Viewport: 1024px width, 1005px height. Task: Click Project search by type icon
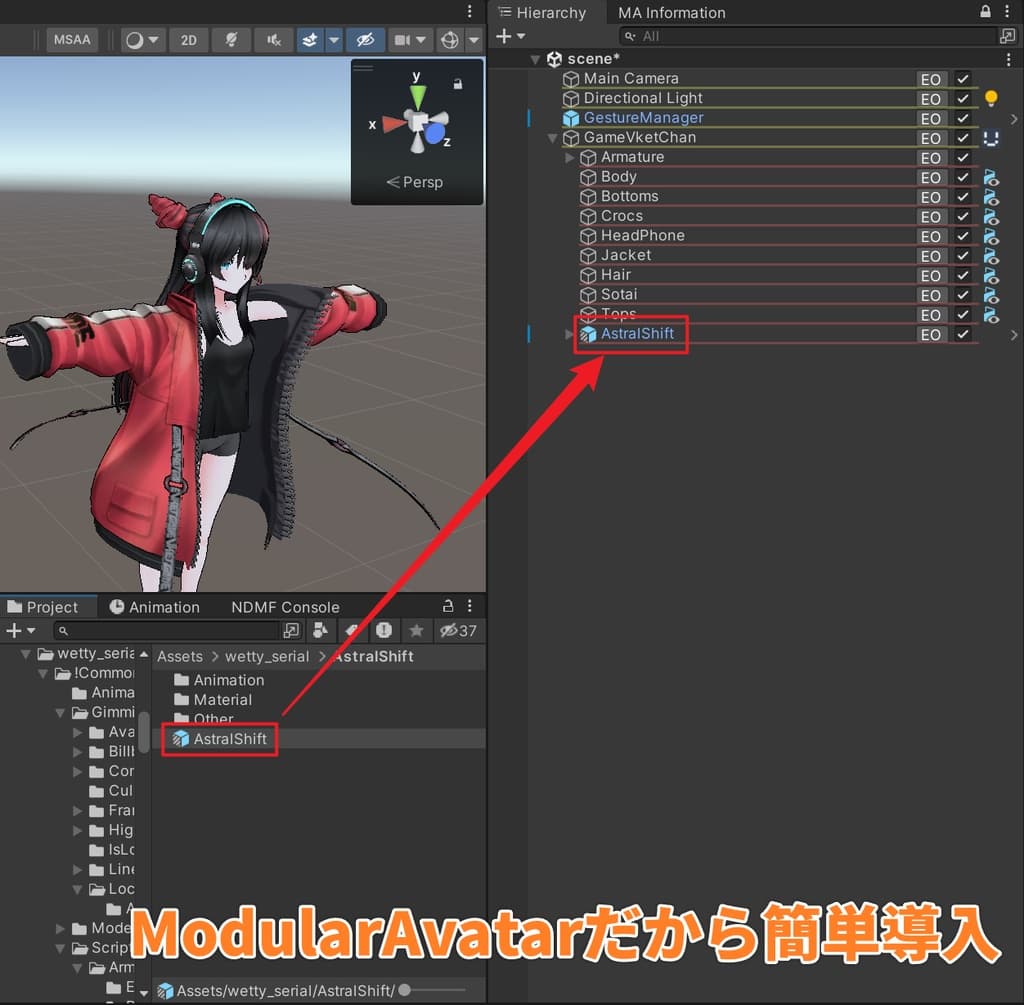pos(320,630)
